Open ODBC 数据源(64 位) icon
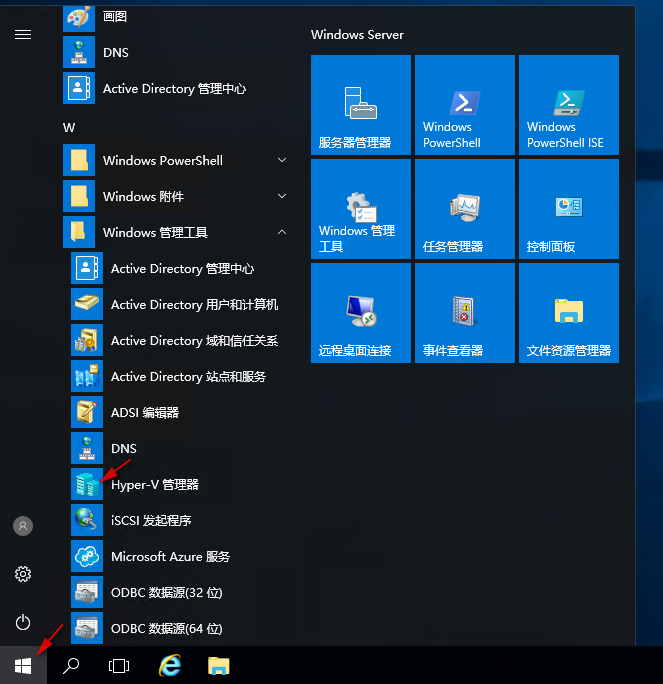The width and height of the screenshot is (663, 684). click(x=87, y=628)
